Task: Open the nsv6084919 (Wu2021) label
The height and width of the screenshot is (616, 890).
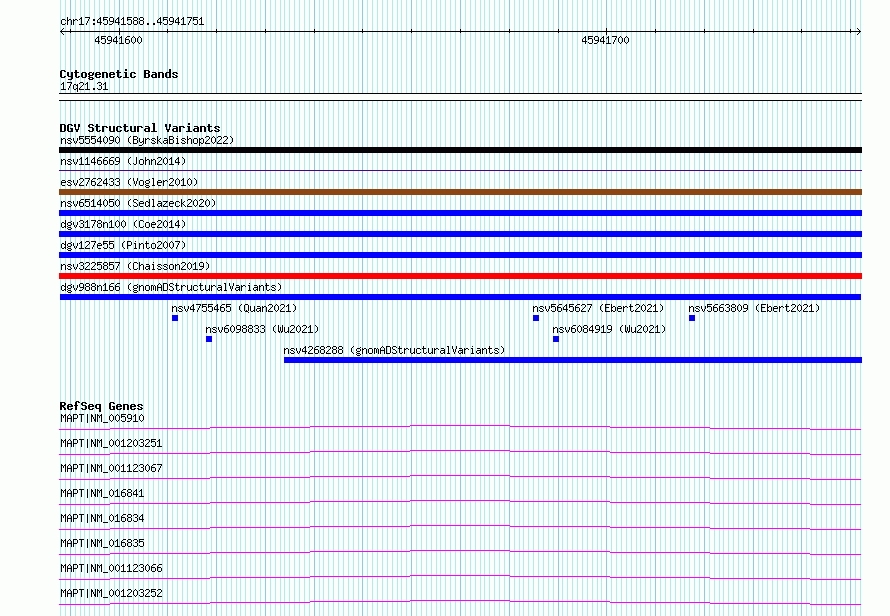Action: coord(609,329)
